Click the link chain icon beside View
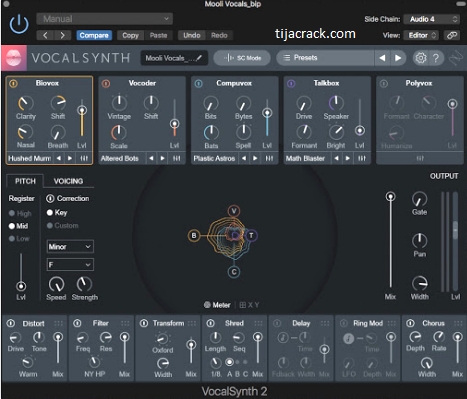Screen dimensions: 467x399 click(452, 35)
